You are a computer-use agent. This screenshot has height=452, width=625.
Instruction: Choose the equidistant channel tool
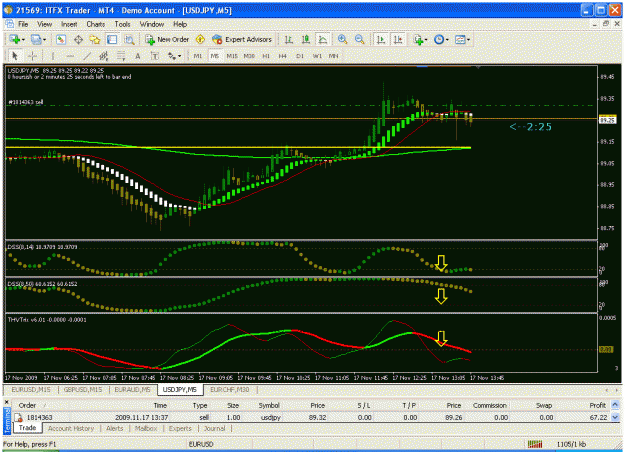pos(104,56)
